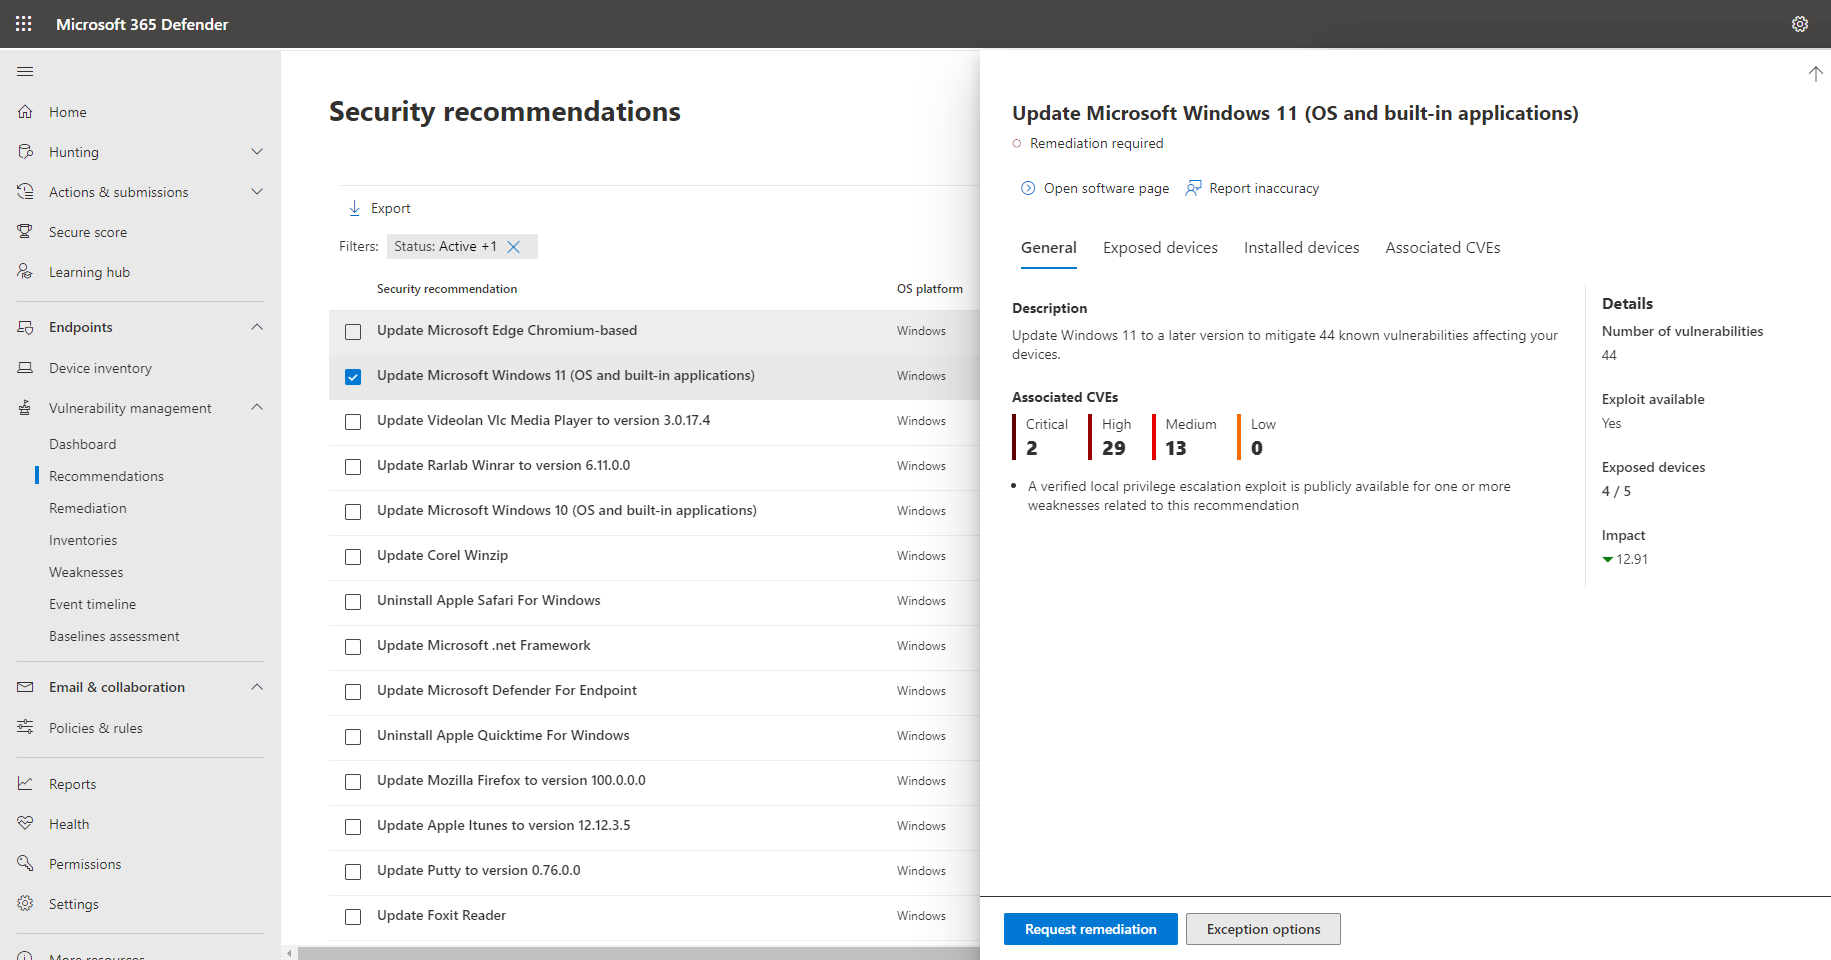Check the Update Microsoft Edge Chromium-based checkbox
The height and width of the screenshot is (960, 1831).
pos(353,332)
